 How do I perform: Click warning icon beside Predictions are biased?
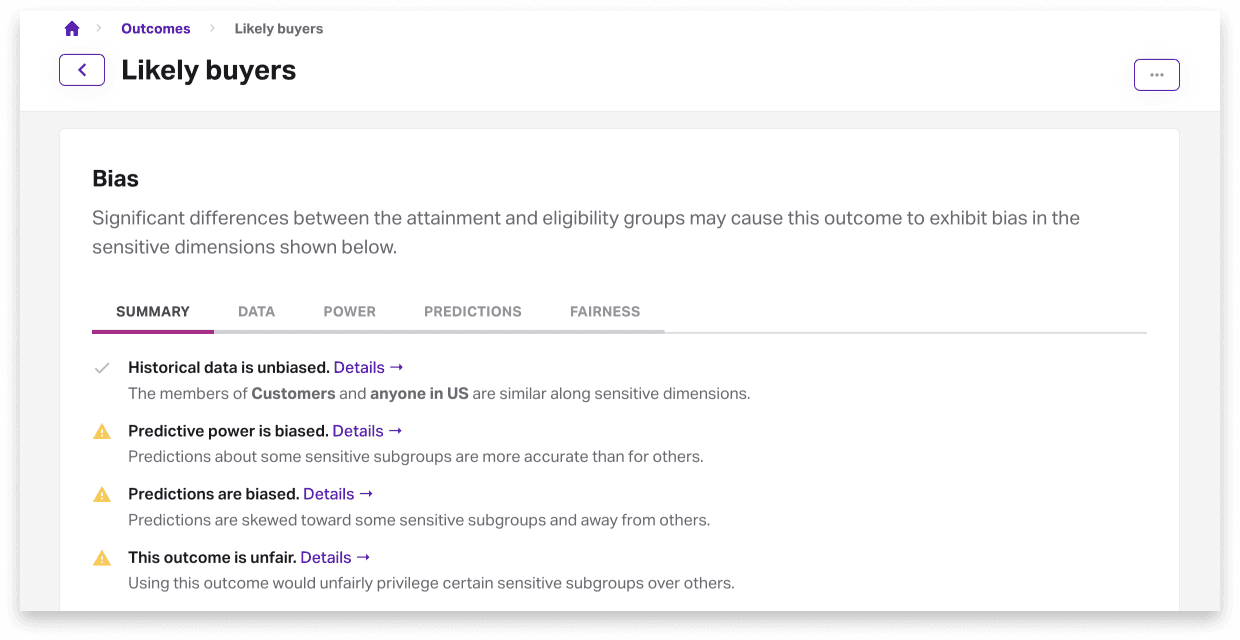click(x=102, y=495)
